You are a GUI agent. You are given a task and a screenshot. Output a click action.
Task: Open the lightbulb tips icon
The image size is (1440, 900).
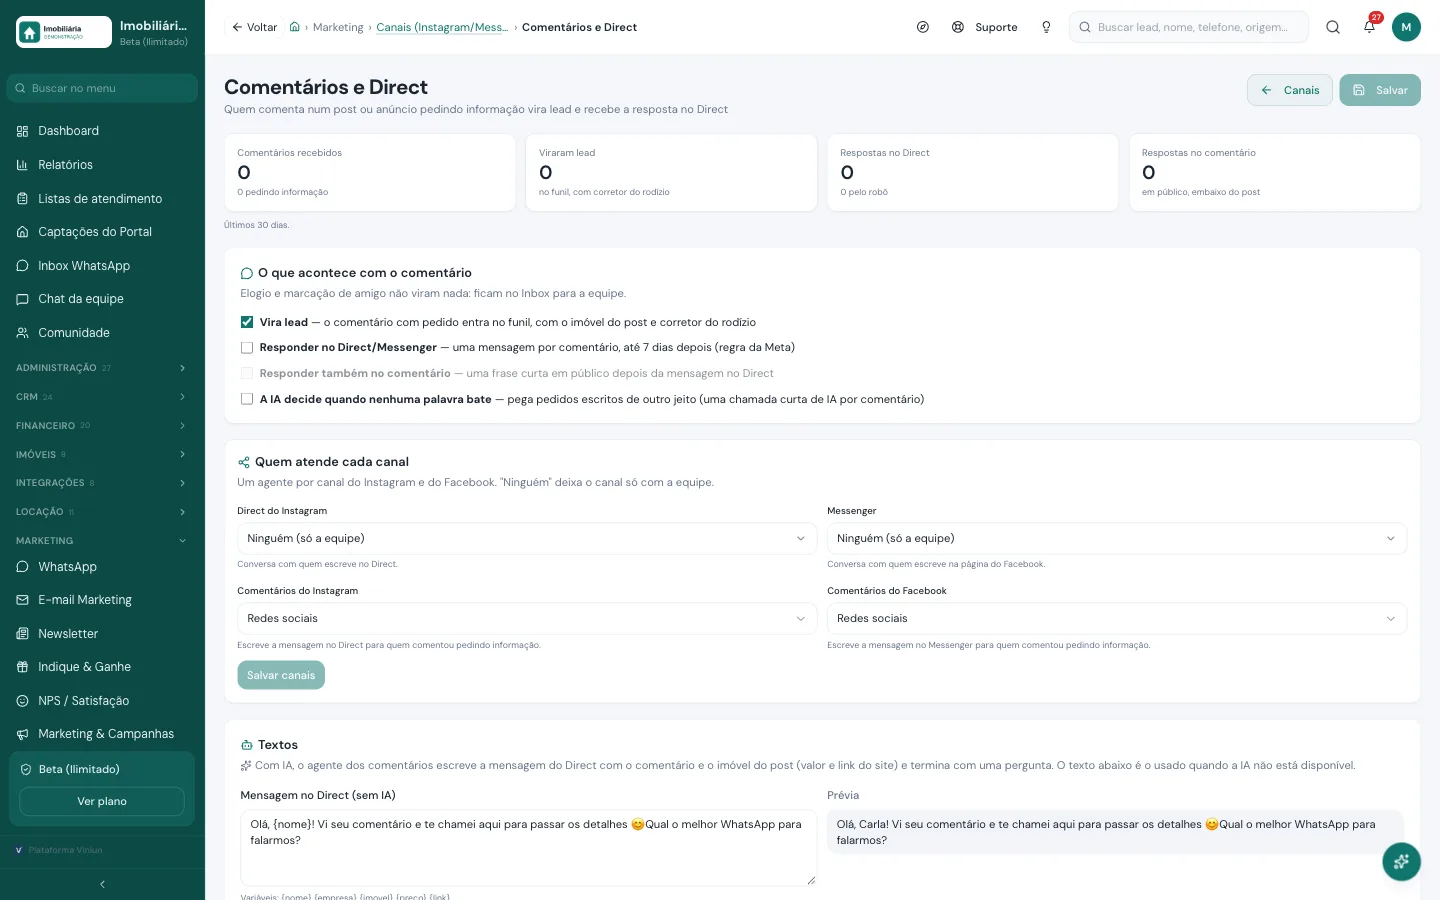pyautogui.click(x=1046, y=27)
